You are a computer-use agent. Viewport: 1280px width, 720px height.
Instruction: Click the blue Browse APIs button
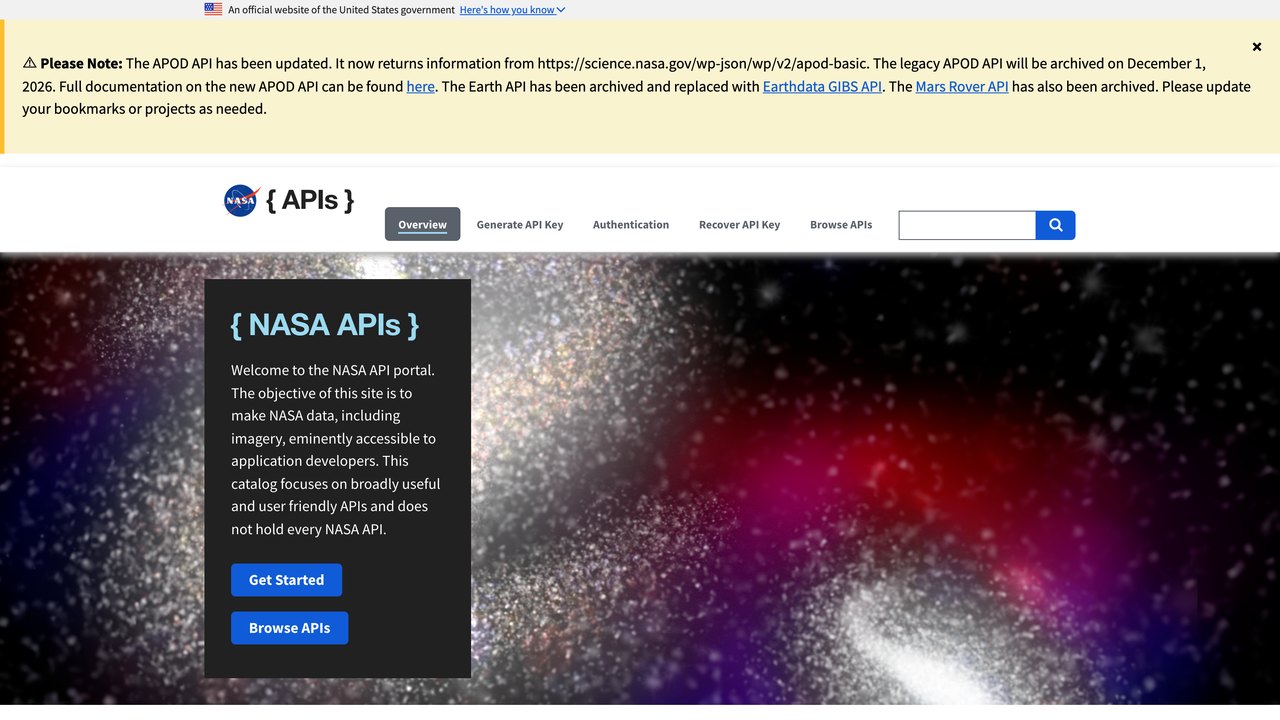pyautogui.click(x=289, y=628)
